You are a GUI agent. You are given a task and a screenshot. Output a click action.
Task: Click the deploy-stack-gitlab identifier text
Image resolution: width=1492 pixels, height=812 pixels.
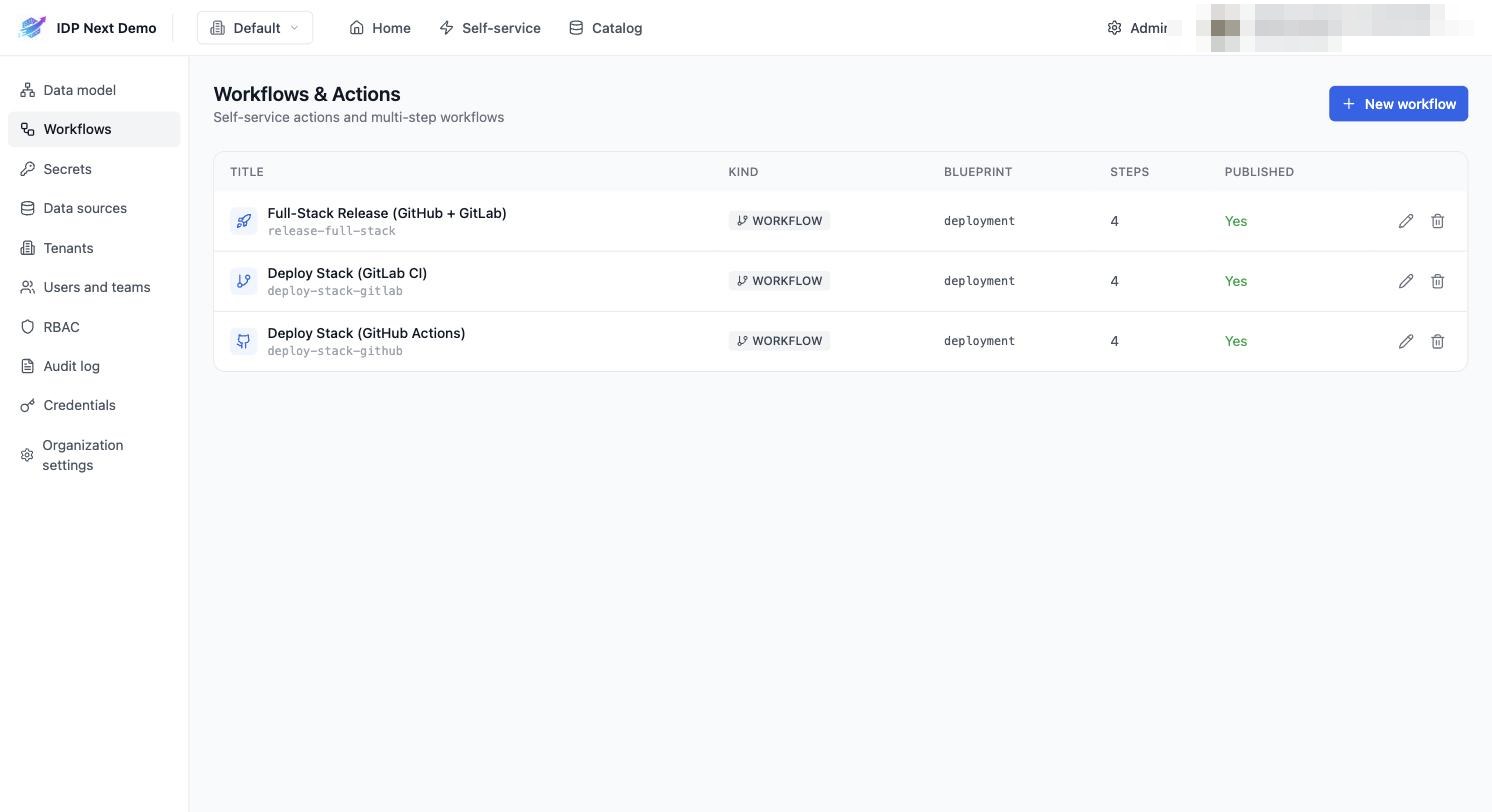tap(335, 291)
